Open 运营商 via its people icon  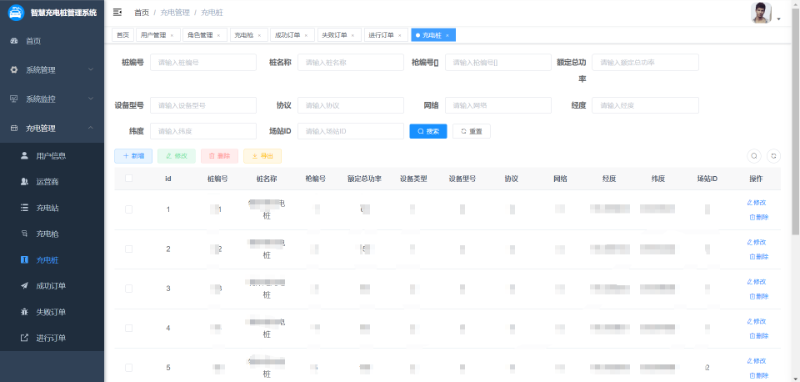(x=24, y=182)
